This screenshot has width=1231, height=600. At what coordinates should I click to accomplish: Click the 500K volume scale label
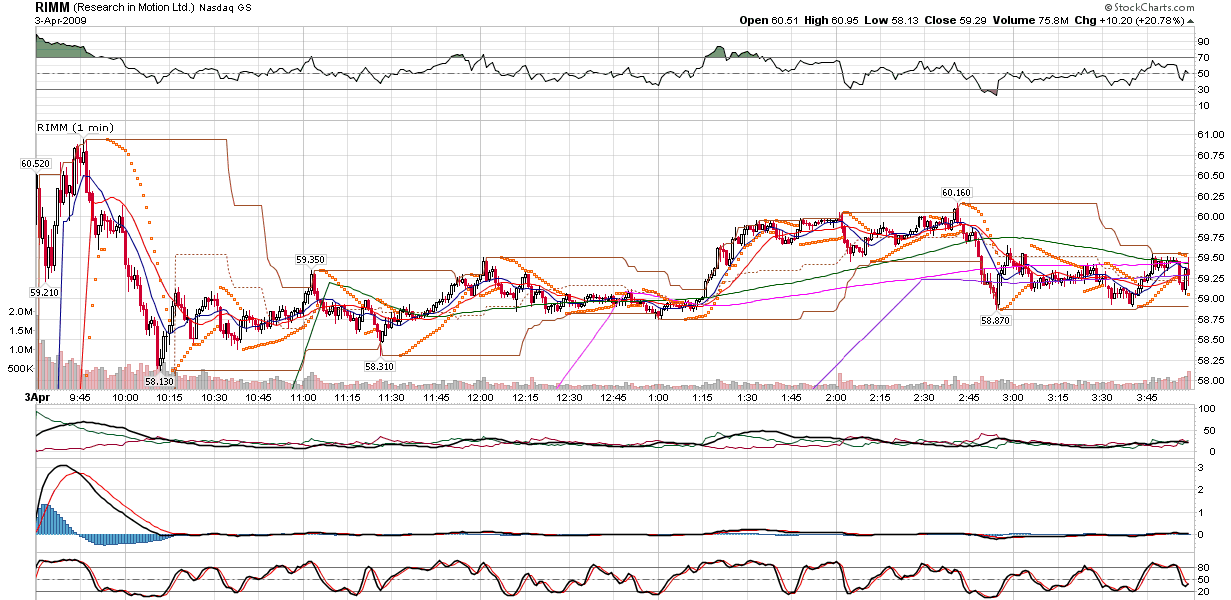pos(20,369)
